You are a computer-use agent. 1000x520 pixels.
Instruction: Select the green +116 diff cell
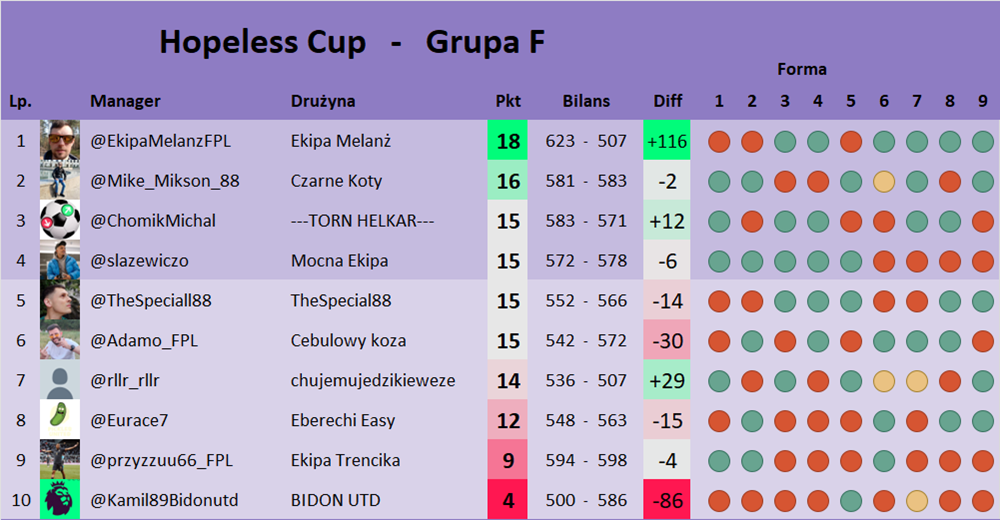pos(667,141)
